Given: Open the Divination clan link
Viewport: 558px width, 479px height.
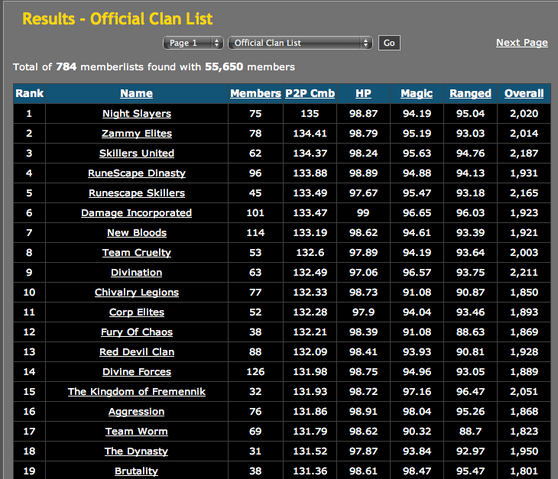Looking at the screenshot, I should point(137,273).
